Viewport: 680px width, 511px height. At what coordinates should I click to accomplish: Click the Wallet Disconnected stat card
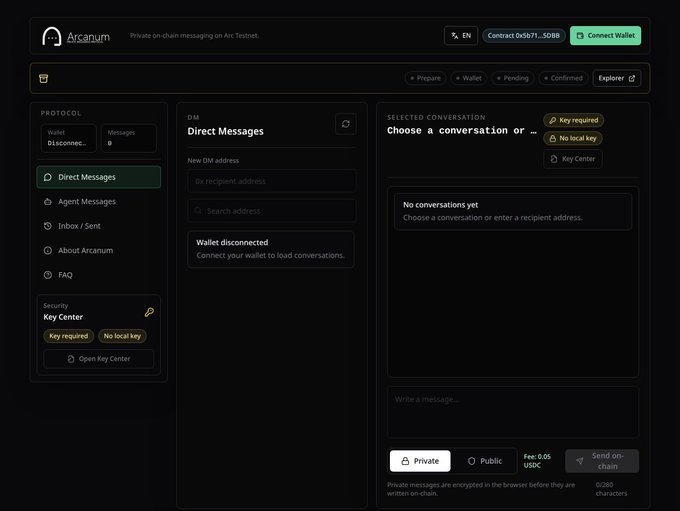(69, 138)
